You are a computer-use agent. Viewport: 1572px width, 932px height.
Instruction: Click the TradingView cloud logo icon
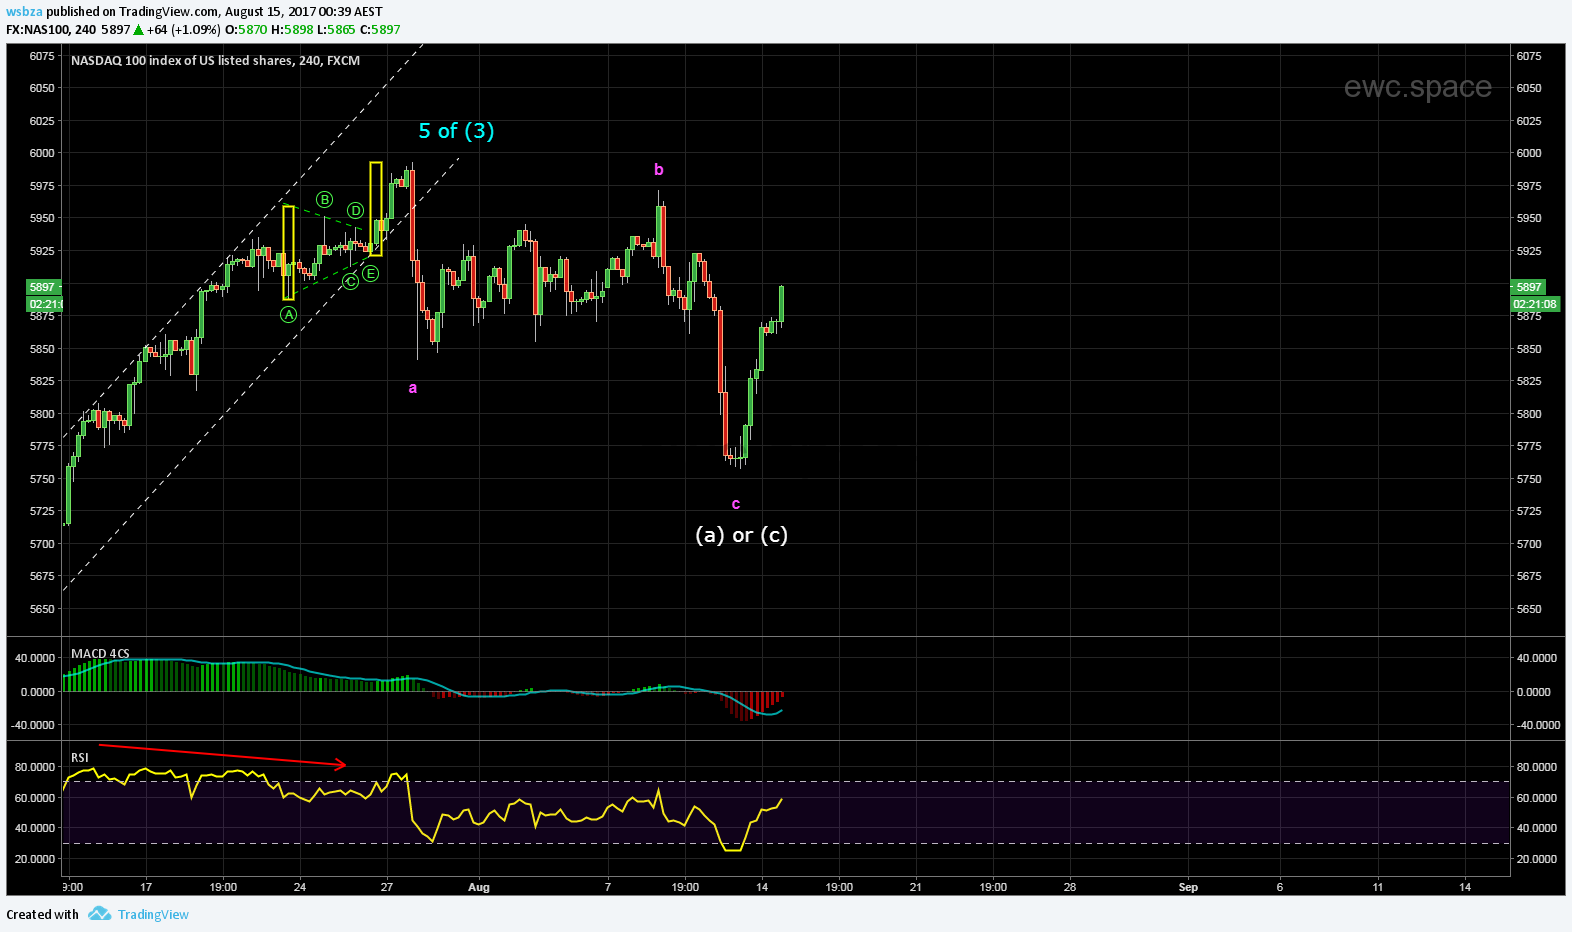[99, 914]
